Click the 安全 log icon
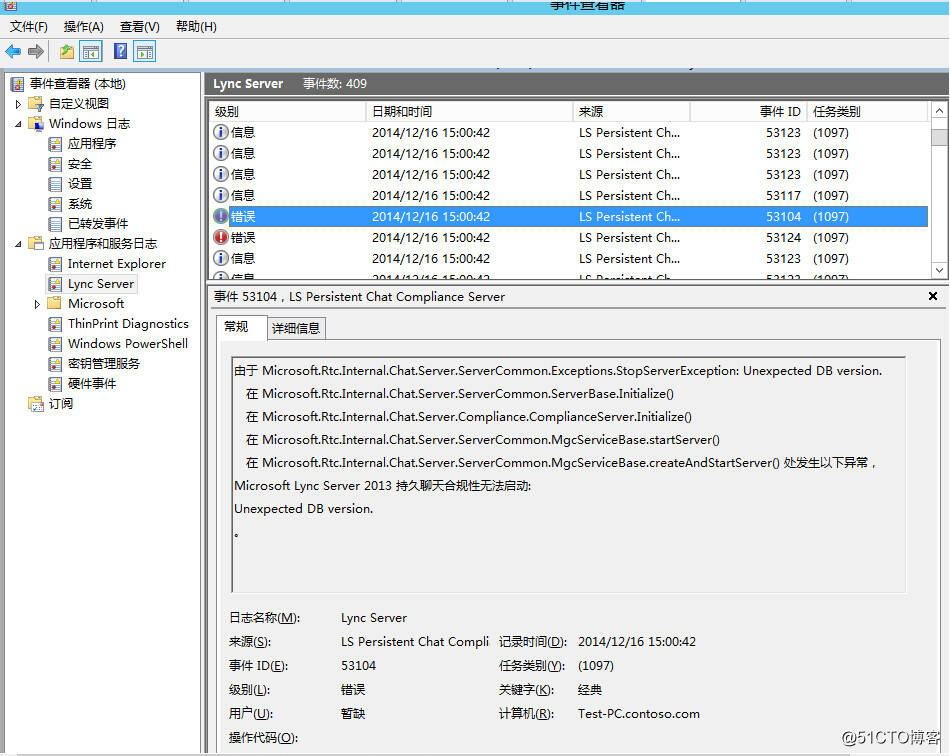950x756 pixels. 55,164
